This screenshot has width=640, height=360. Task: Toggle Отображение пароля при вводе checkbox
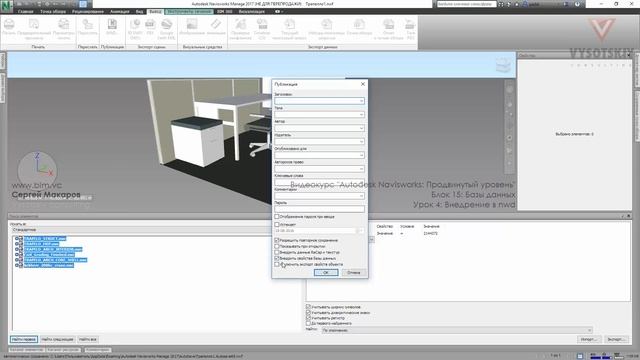pyautogui.click(x=277, y=216)
